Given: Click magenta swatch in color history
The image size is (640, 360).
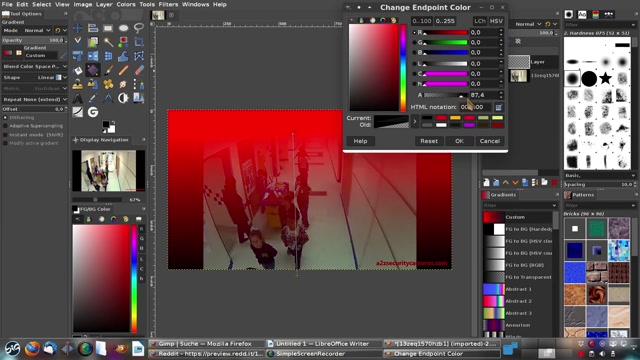Looking at the screenshot, I should pyautogui.click(x=469, y=125).
